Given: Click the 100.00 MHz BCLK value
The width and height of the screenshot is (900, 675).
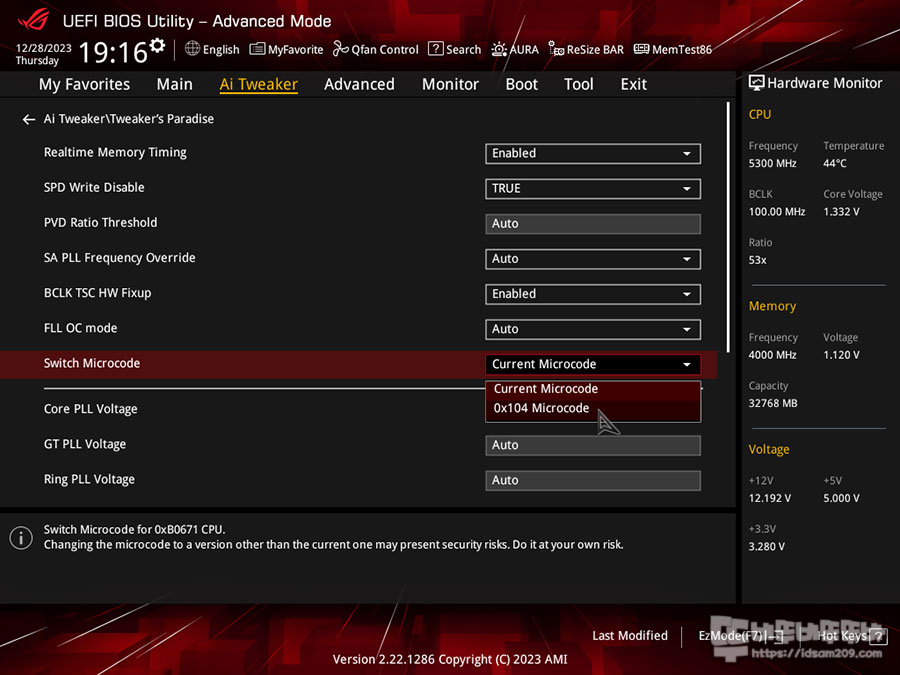Looking at the screenshot, I should coord(777,212).
